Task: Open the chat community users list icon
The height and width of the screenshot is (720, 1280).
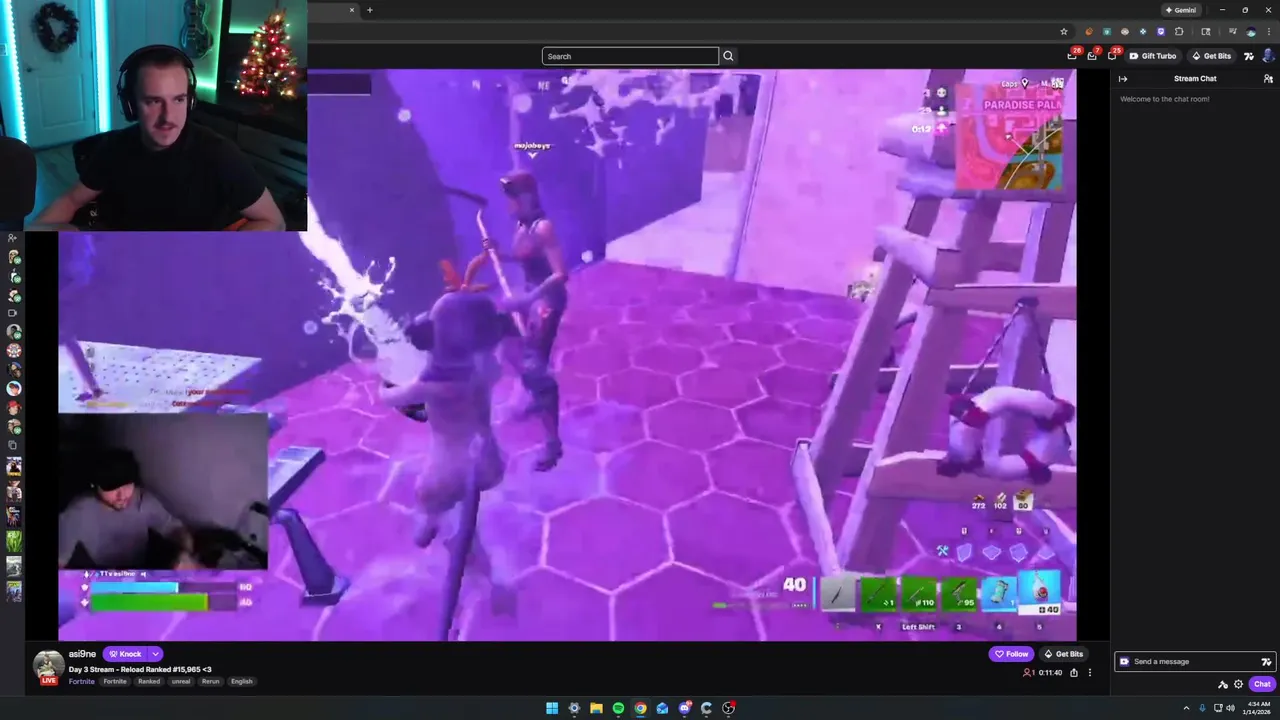Action: tap(1268, 78)
